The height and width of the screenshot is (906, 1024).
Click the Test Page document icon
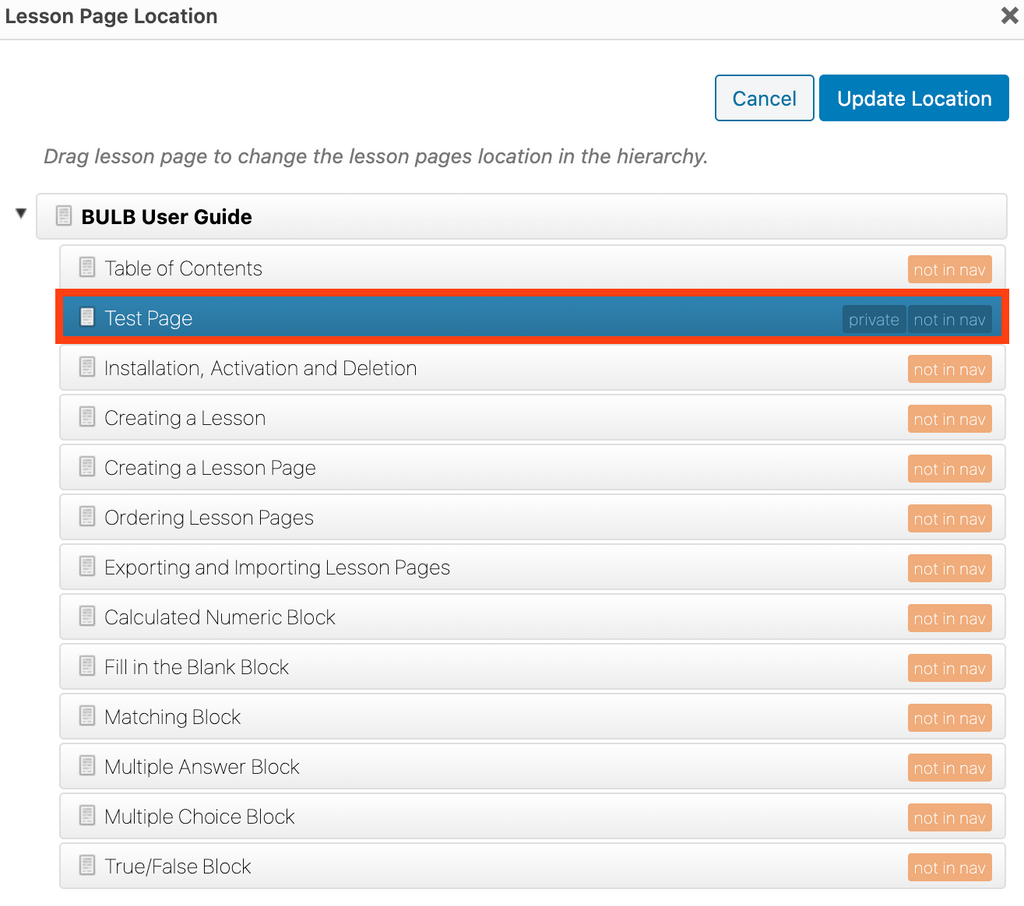(x=87, y=317)
